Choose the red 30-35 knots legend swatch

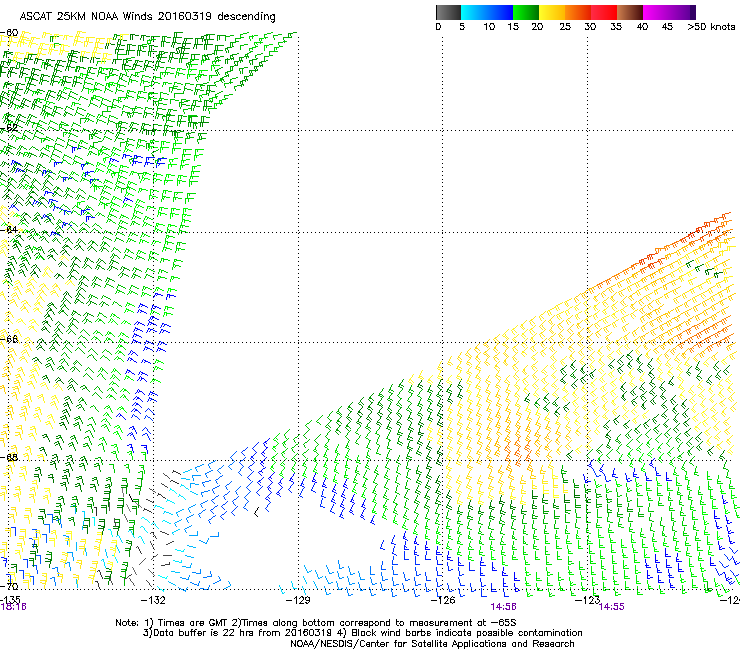pyautogui.click(x=604, y=12)
